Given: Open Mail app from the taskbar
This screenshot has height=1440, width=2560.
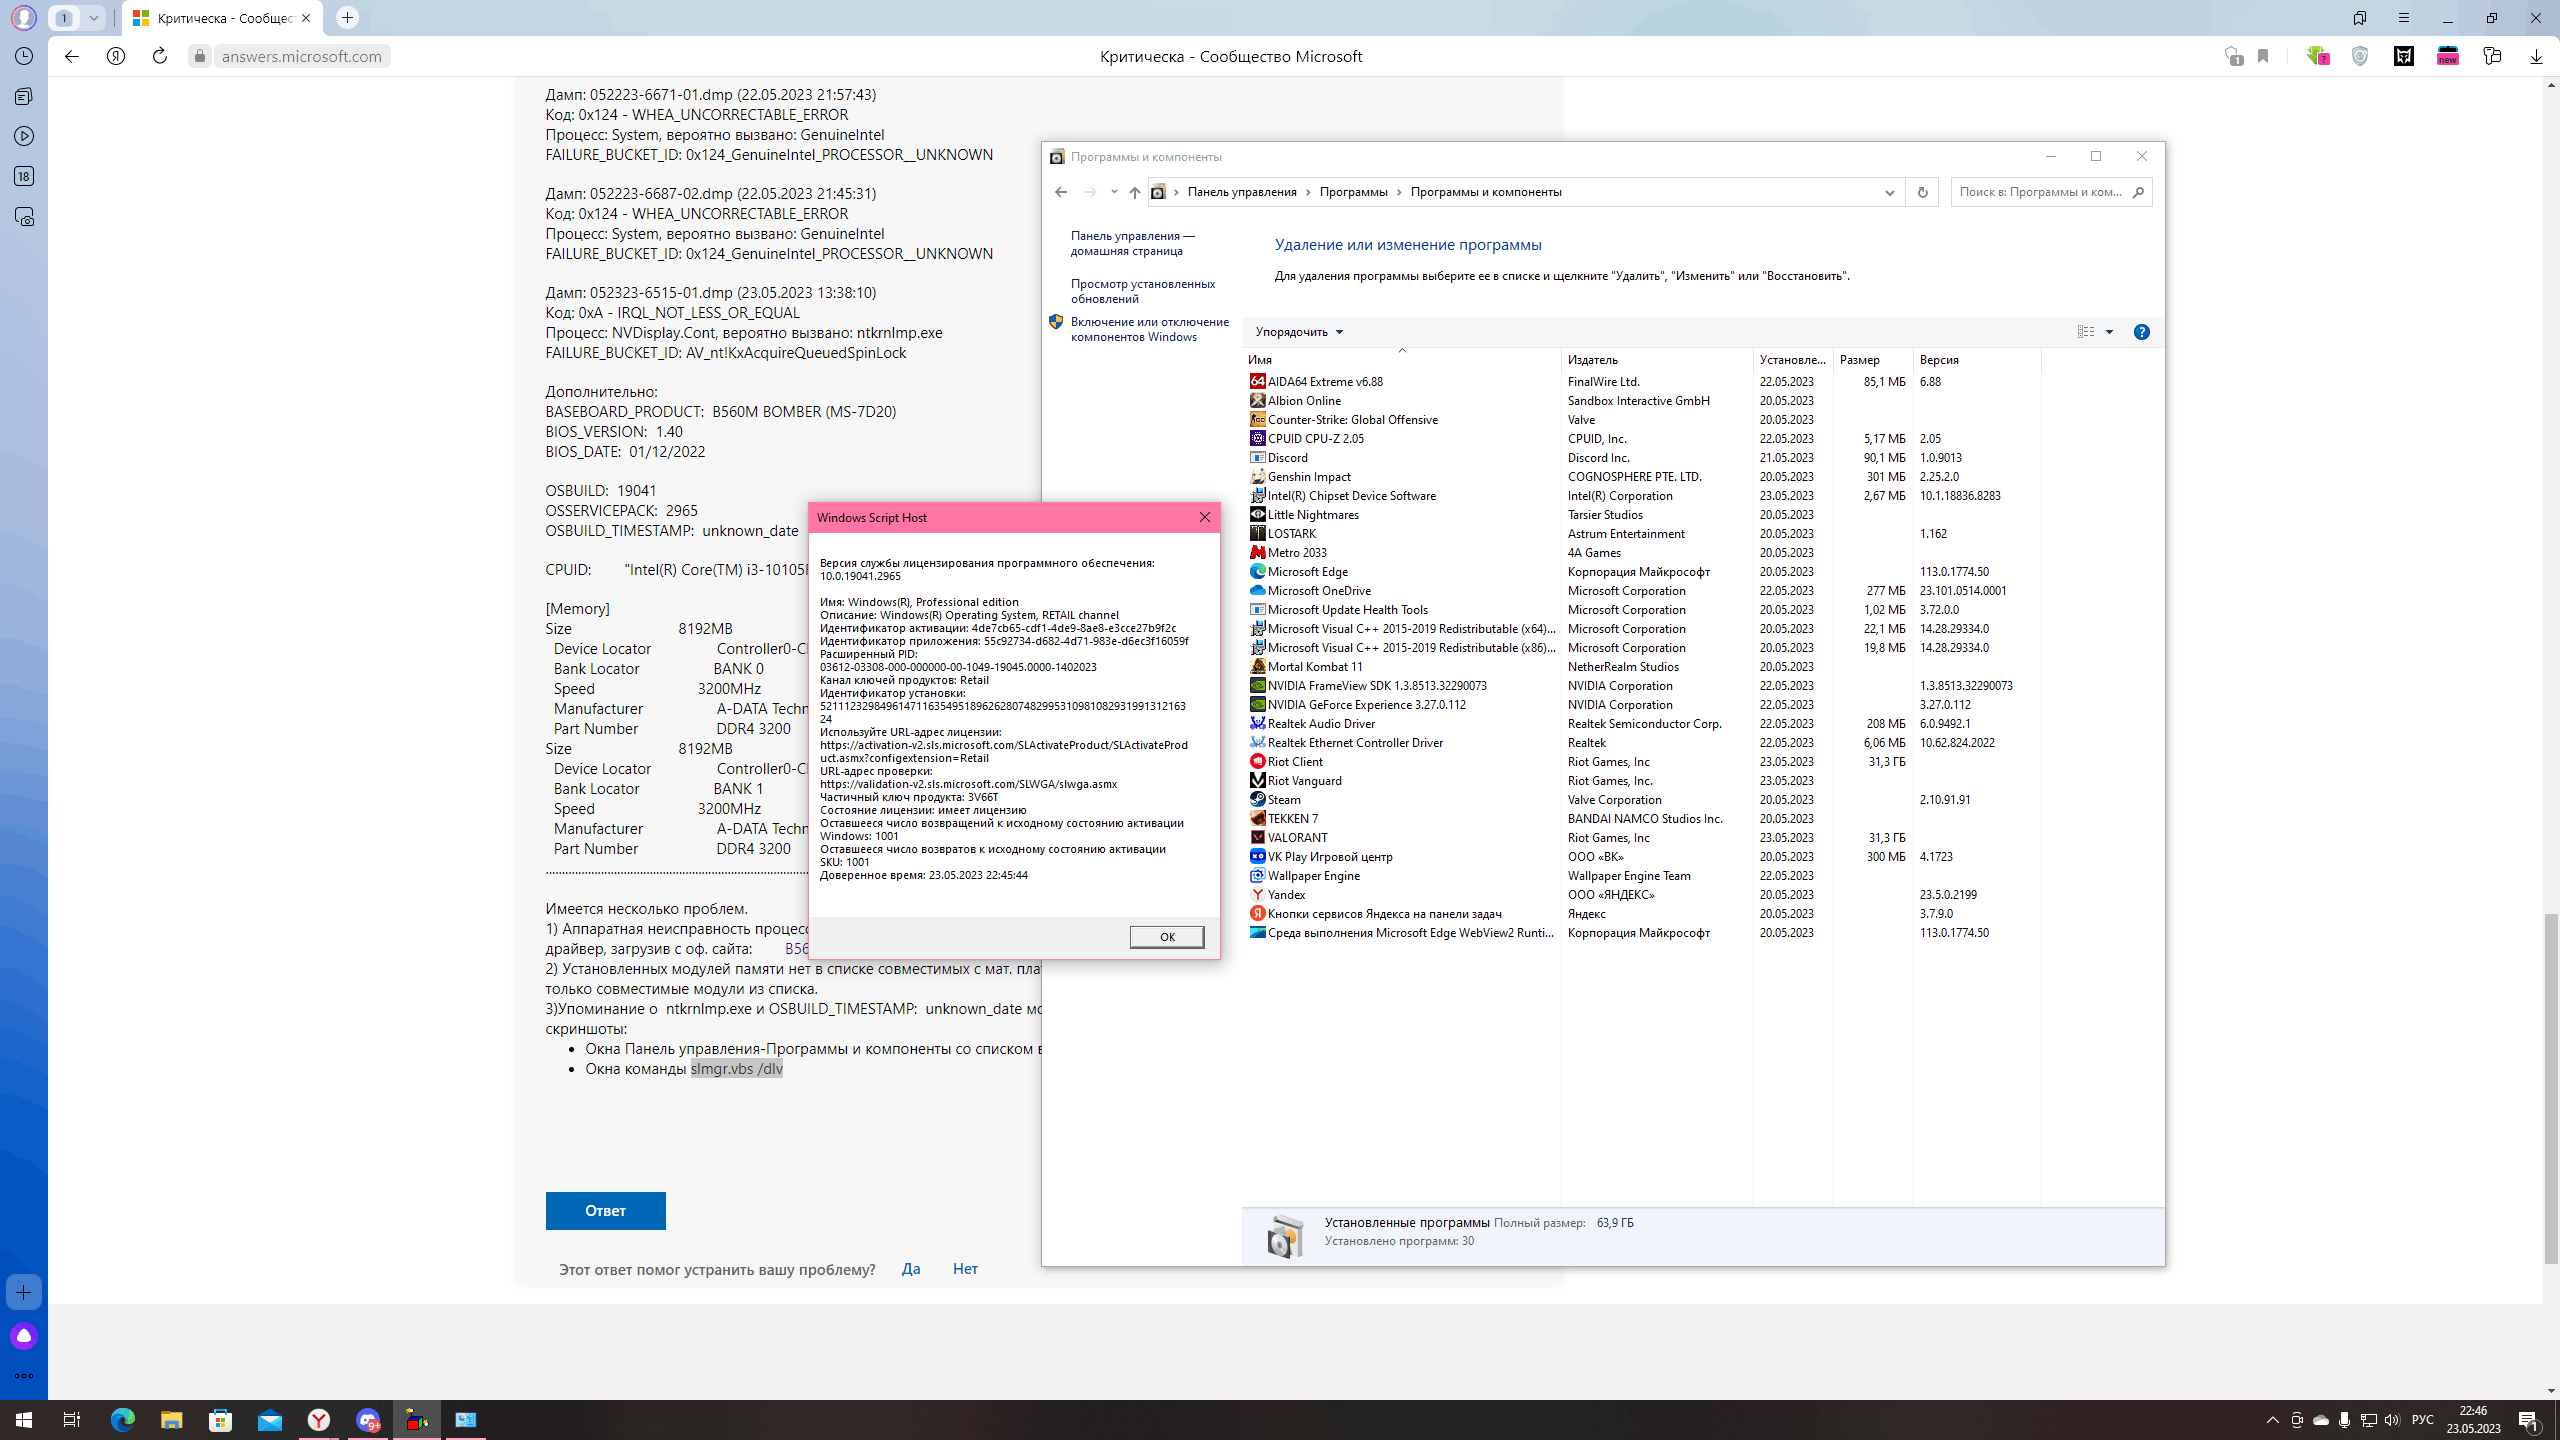Looking at the screenshot, I should tap(269, 1420).
